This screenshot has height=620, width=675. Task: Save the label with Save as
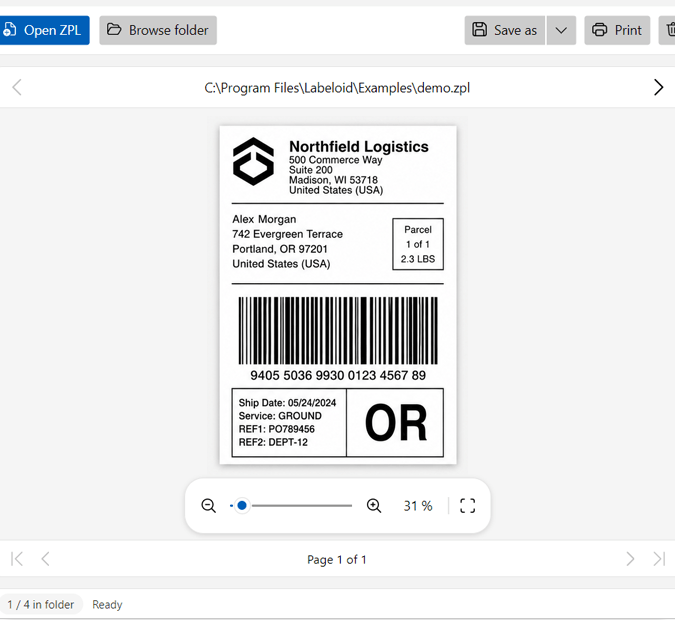(x=505, y=30)
